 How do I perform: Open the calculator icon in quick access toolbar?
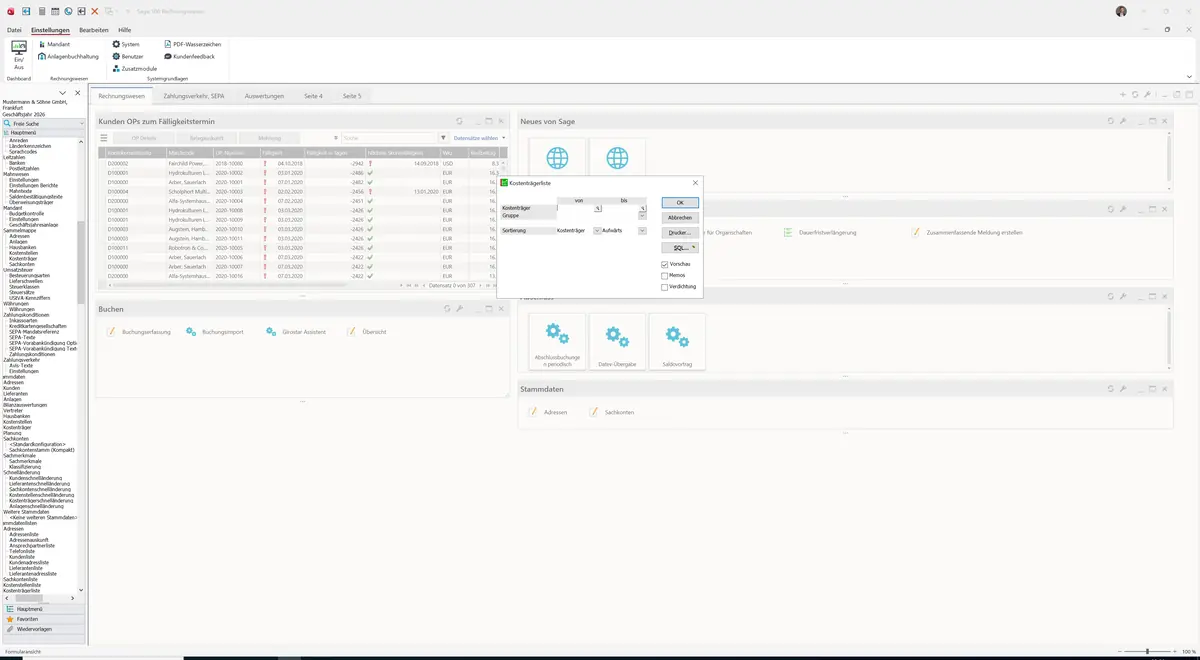pos(41,11)
